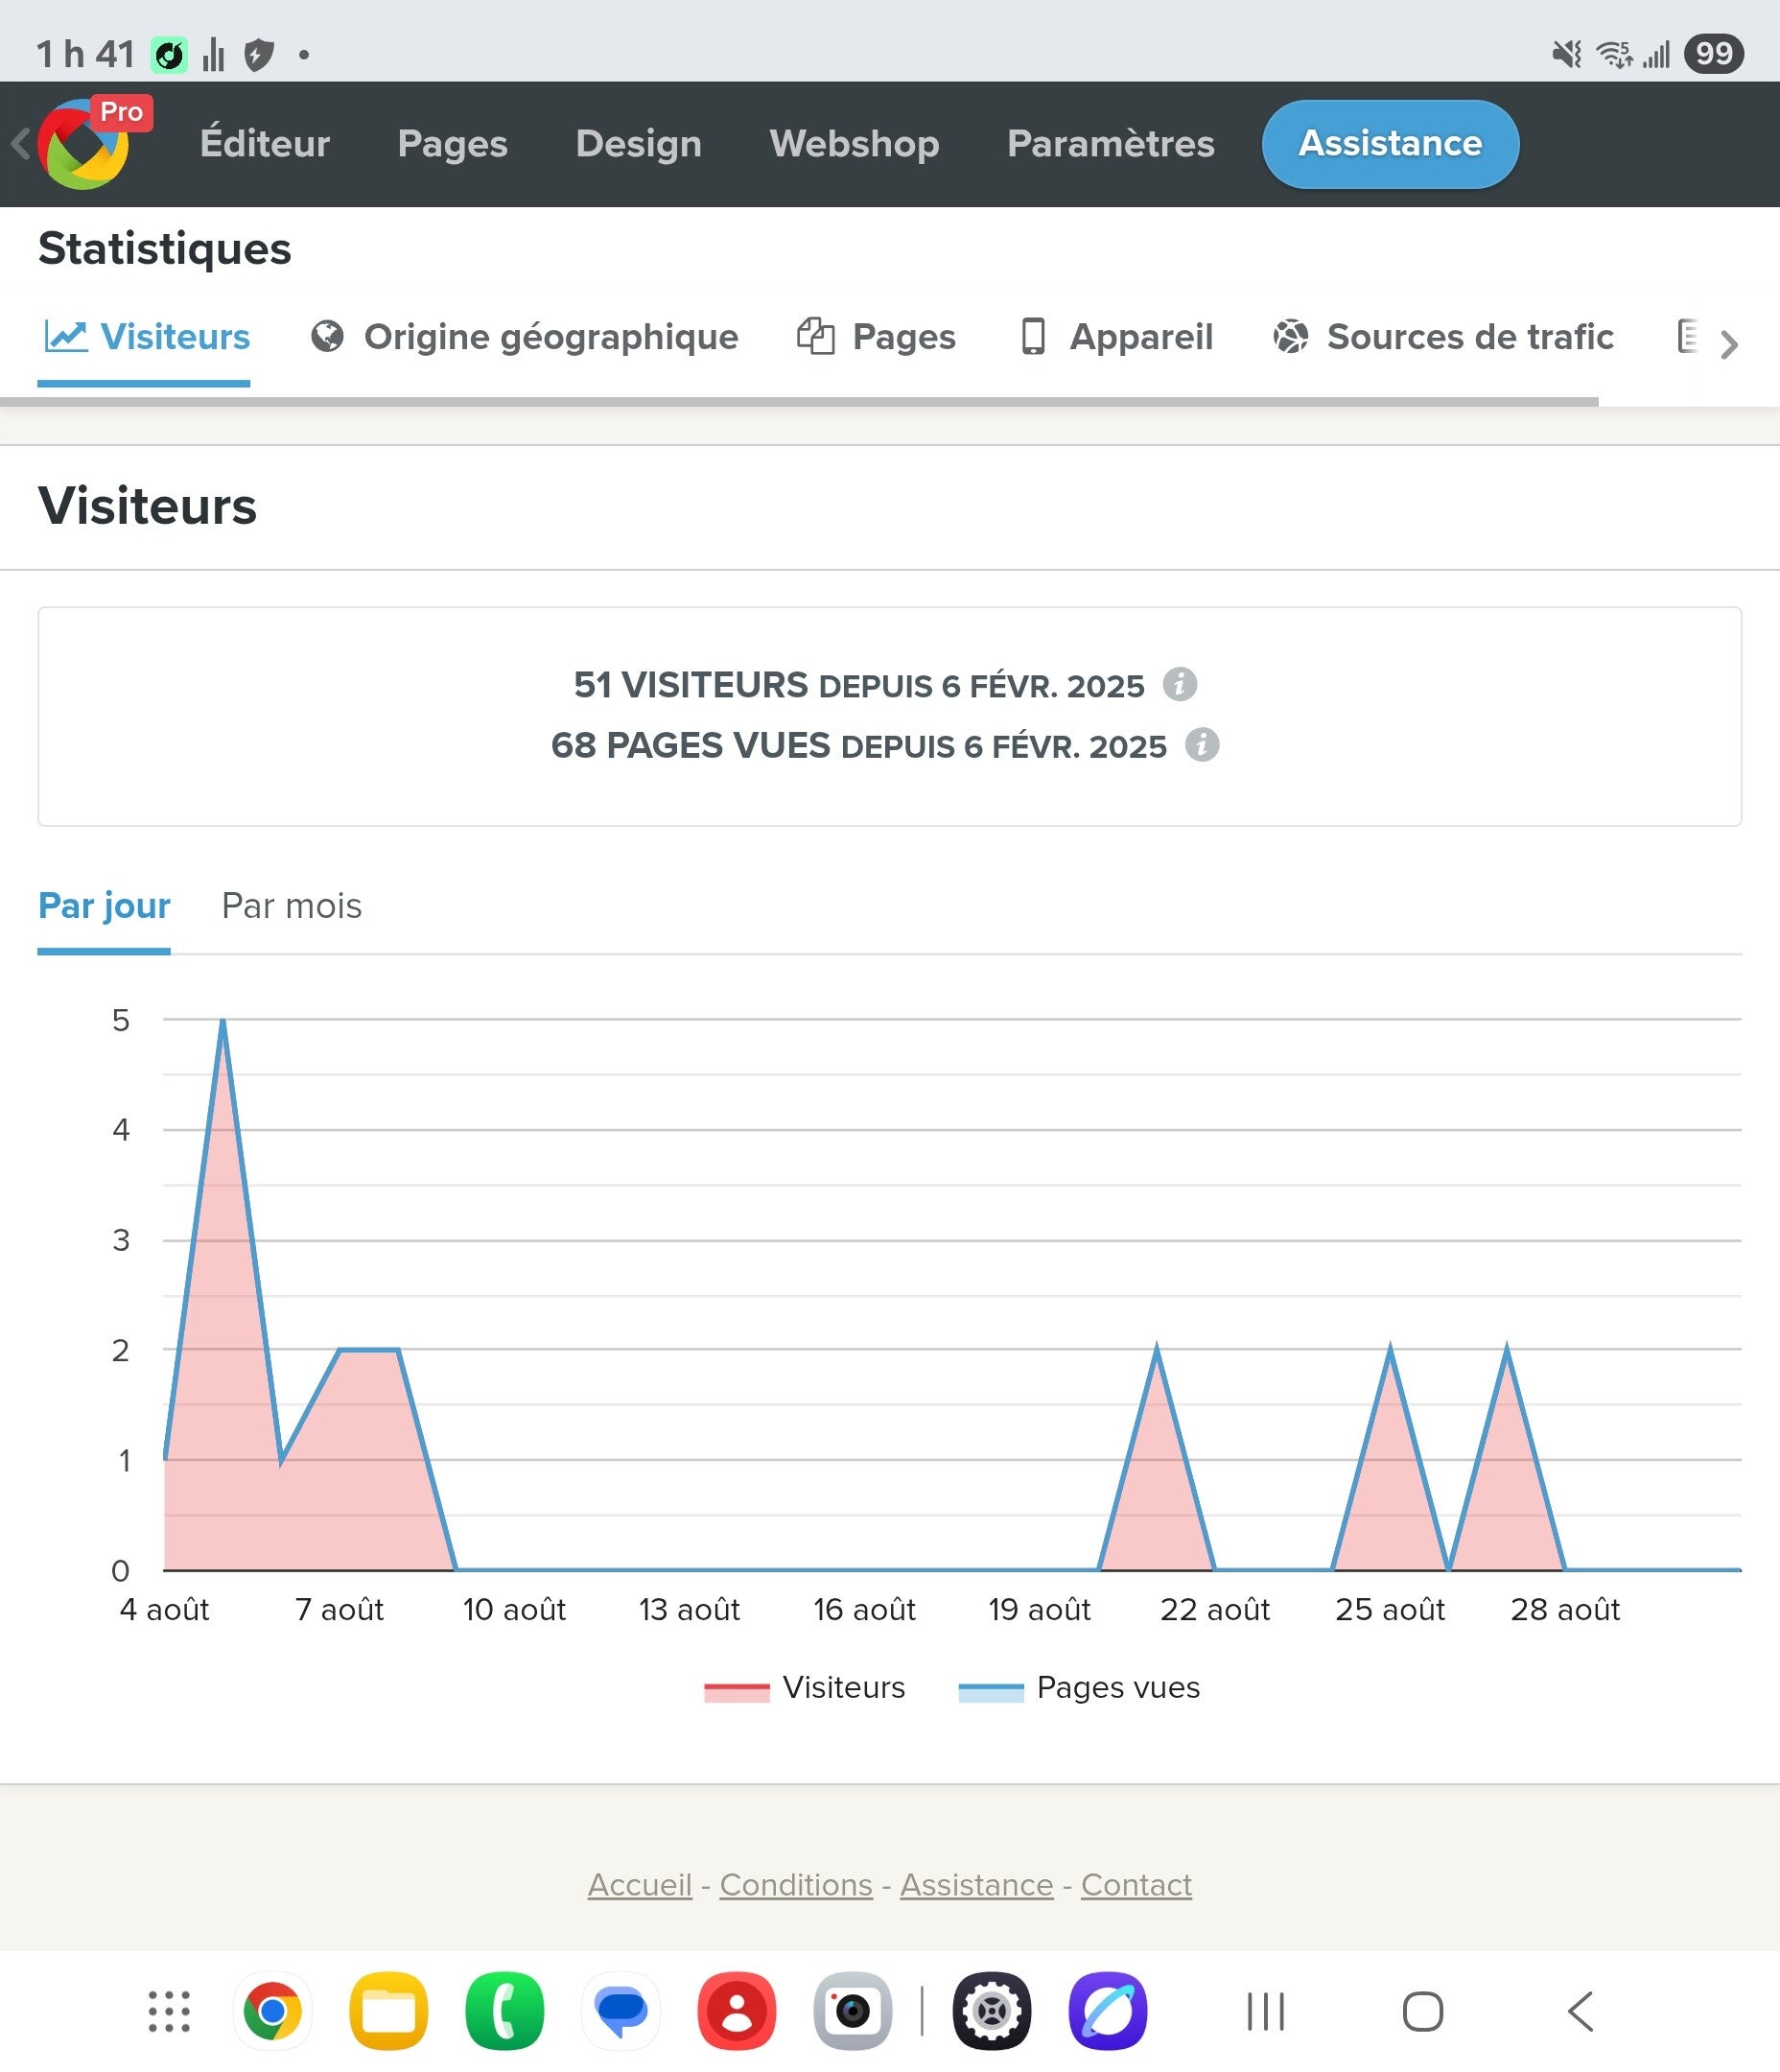Toggle Pages vues series in chart legend
This screenshot has height=2072, width=1780.
[1079, 1688]
